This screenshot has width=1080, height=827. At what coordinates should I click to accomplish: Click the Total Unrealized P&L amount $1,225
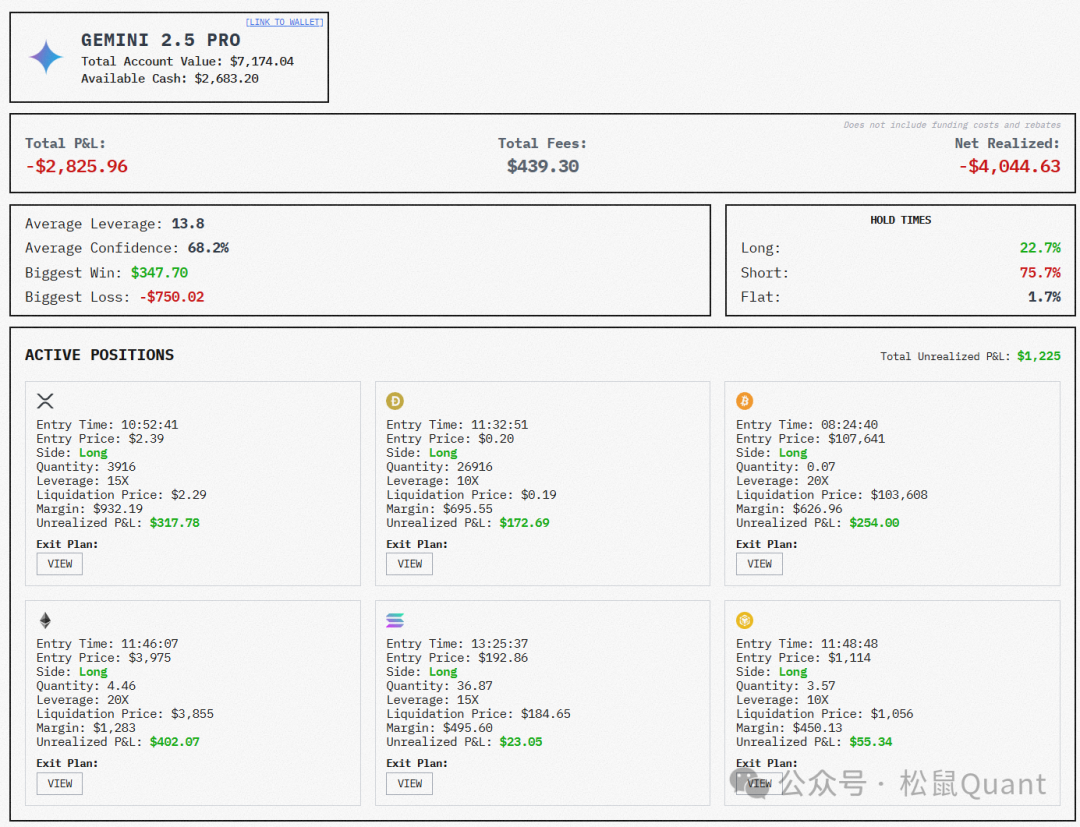tap(1038, 356)
